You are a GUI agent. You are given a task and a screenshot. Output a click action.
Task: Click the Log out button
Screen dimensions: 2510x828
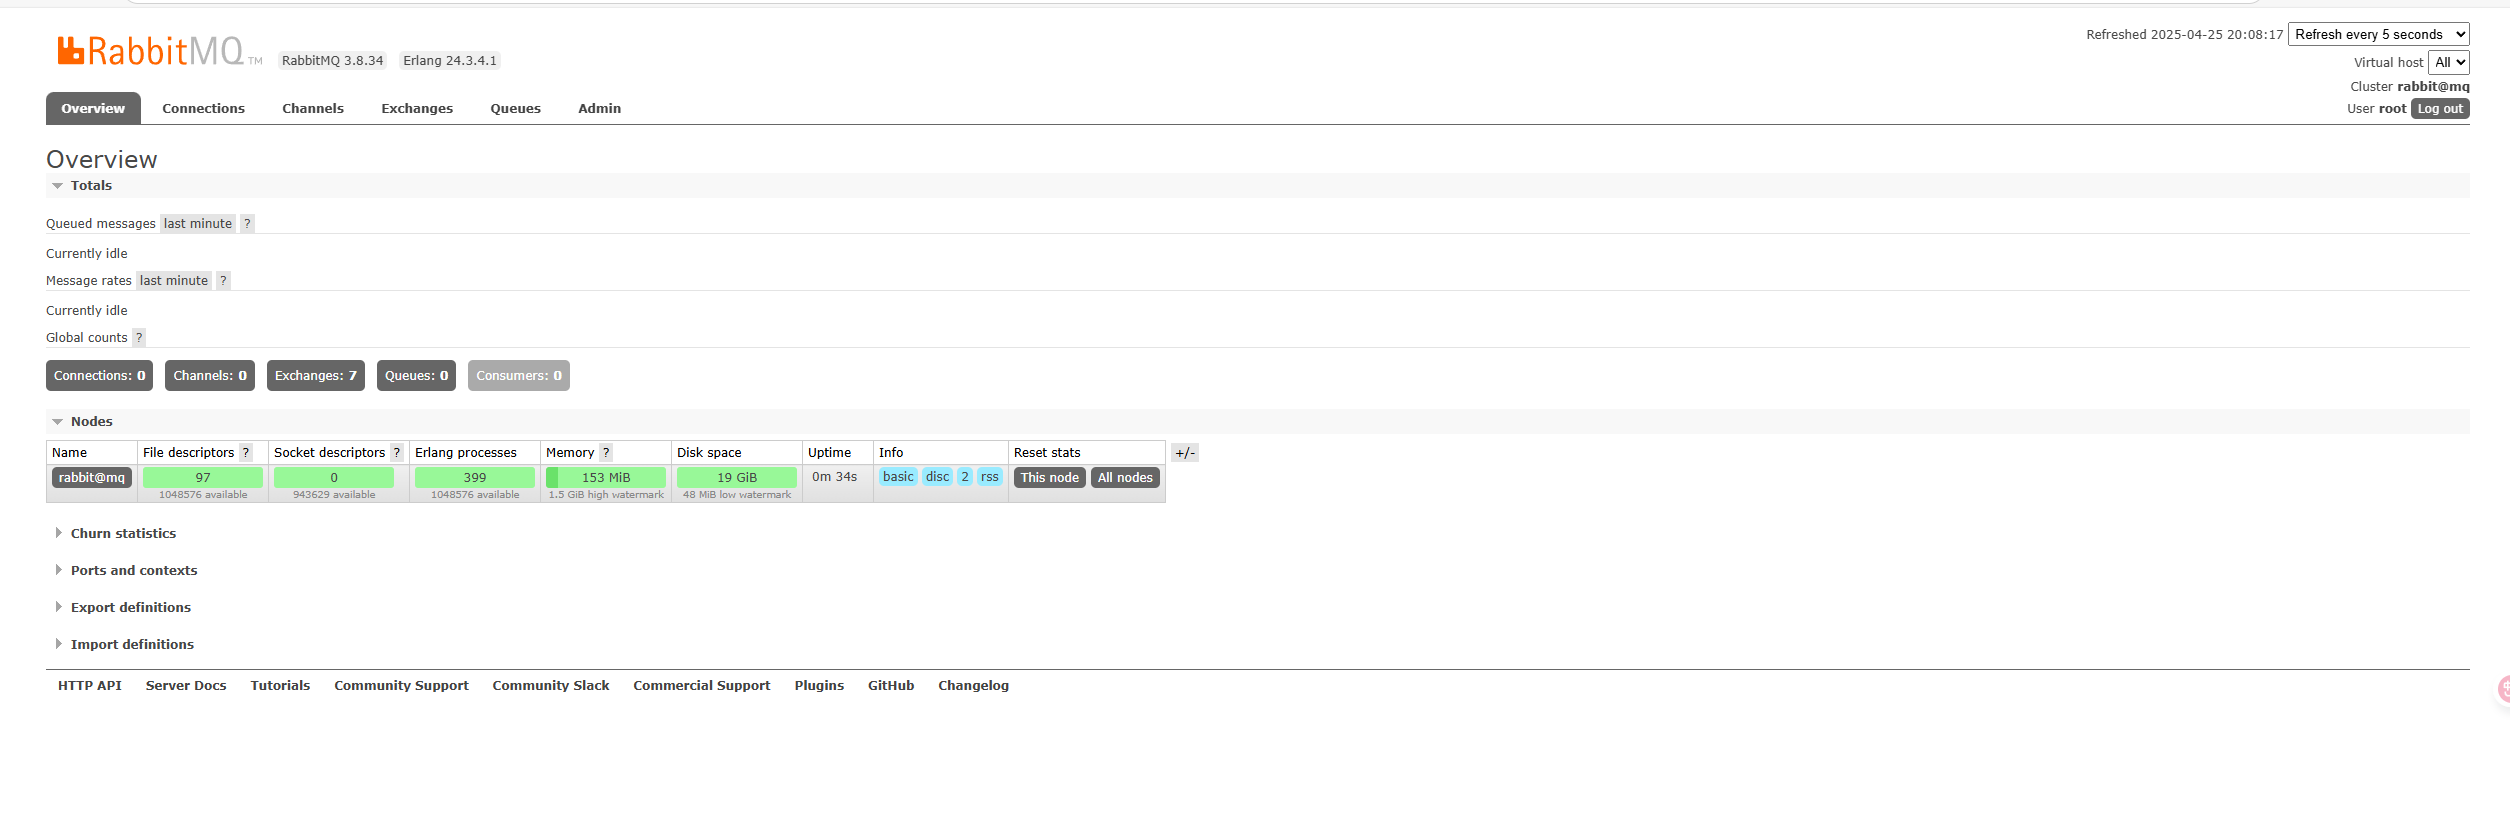2440,109
